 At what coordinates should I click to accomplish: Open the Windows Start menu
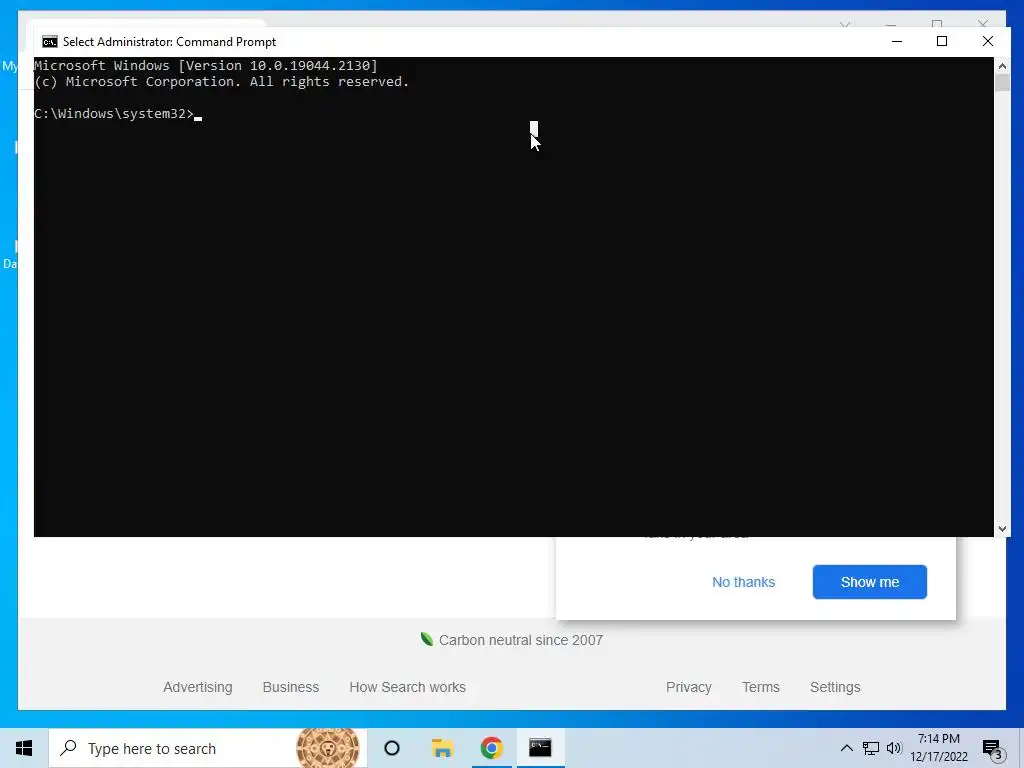(x=24, y=748)
